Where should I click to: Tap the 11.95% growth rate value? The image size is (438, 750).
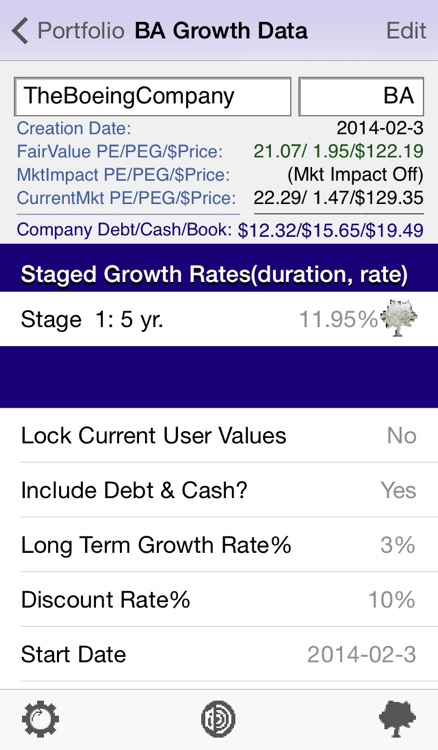pyautogui.click(x=338, y=319)
